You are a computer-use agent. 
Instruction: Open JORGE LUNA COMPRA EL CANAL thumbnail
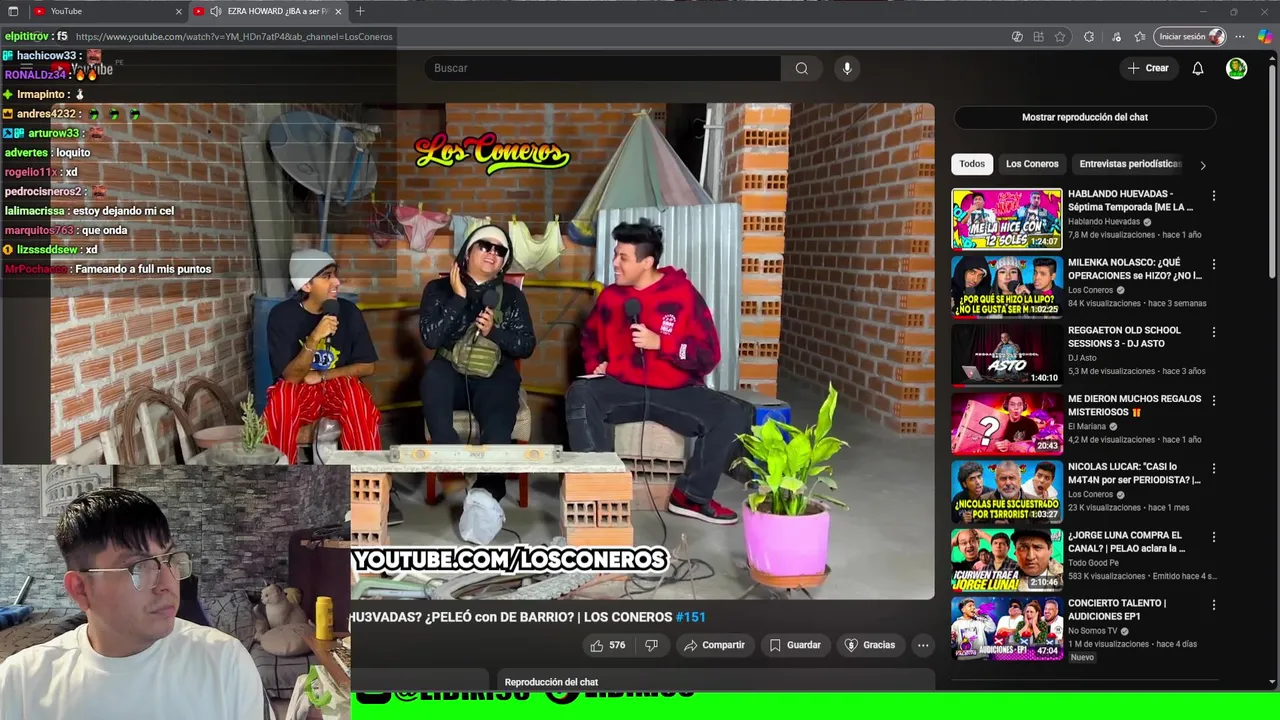point(1007,559)
